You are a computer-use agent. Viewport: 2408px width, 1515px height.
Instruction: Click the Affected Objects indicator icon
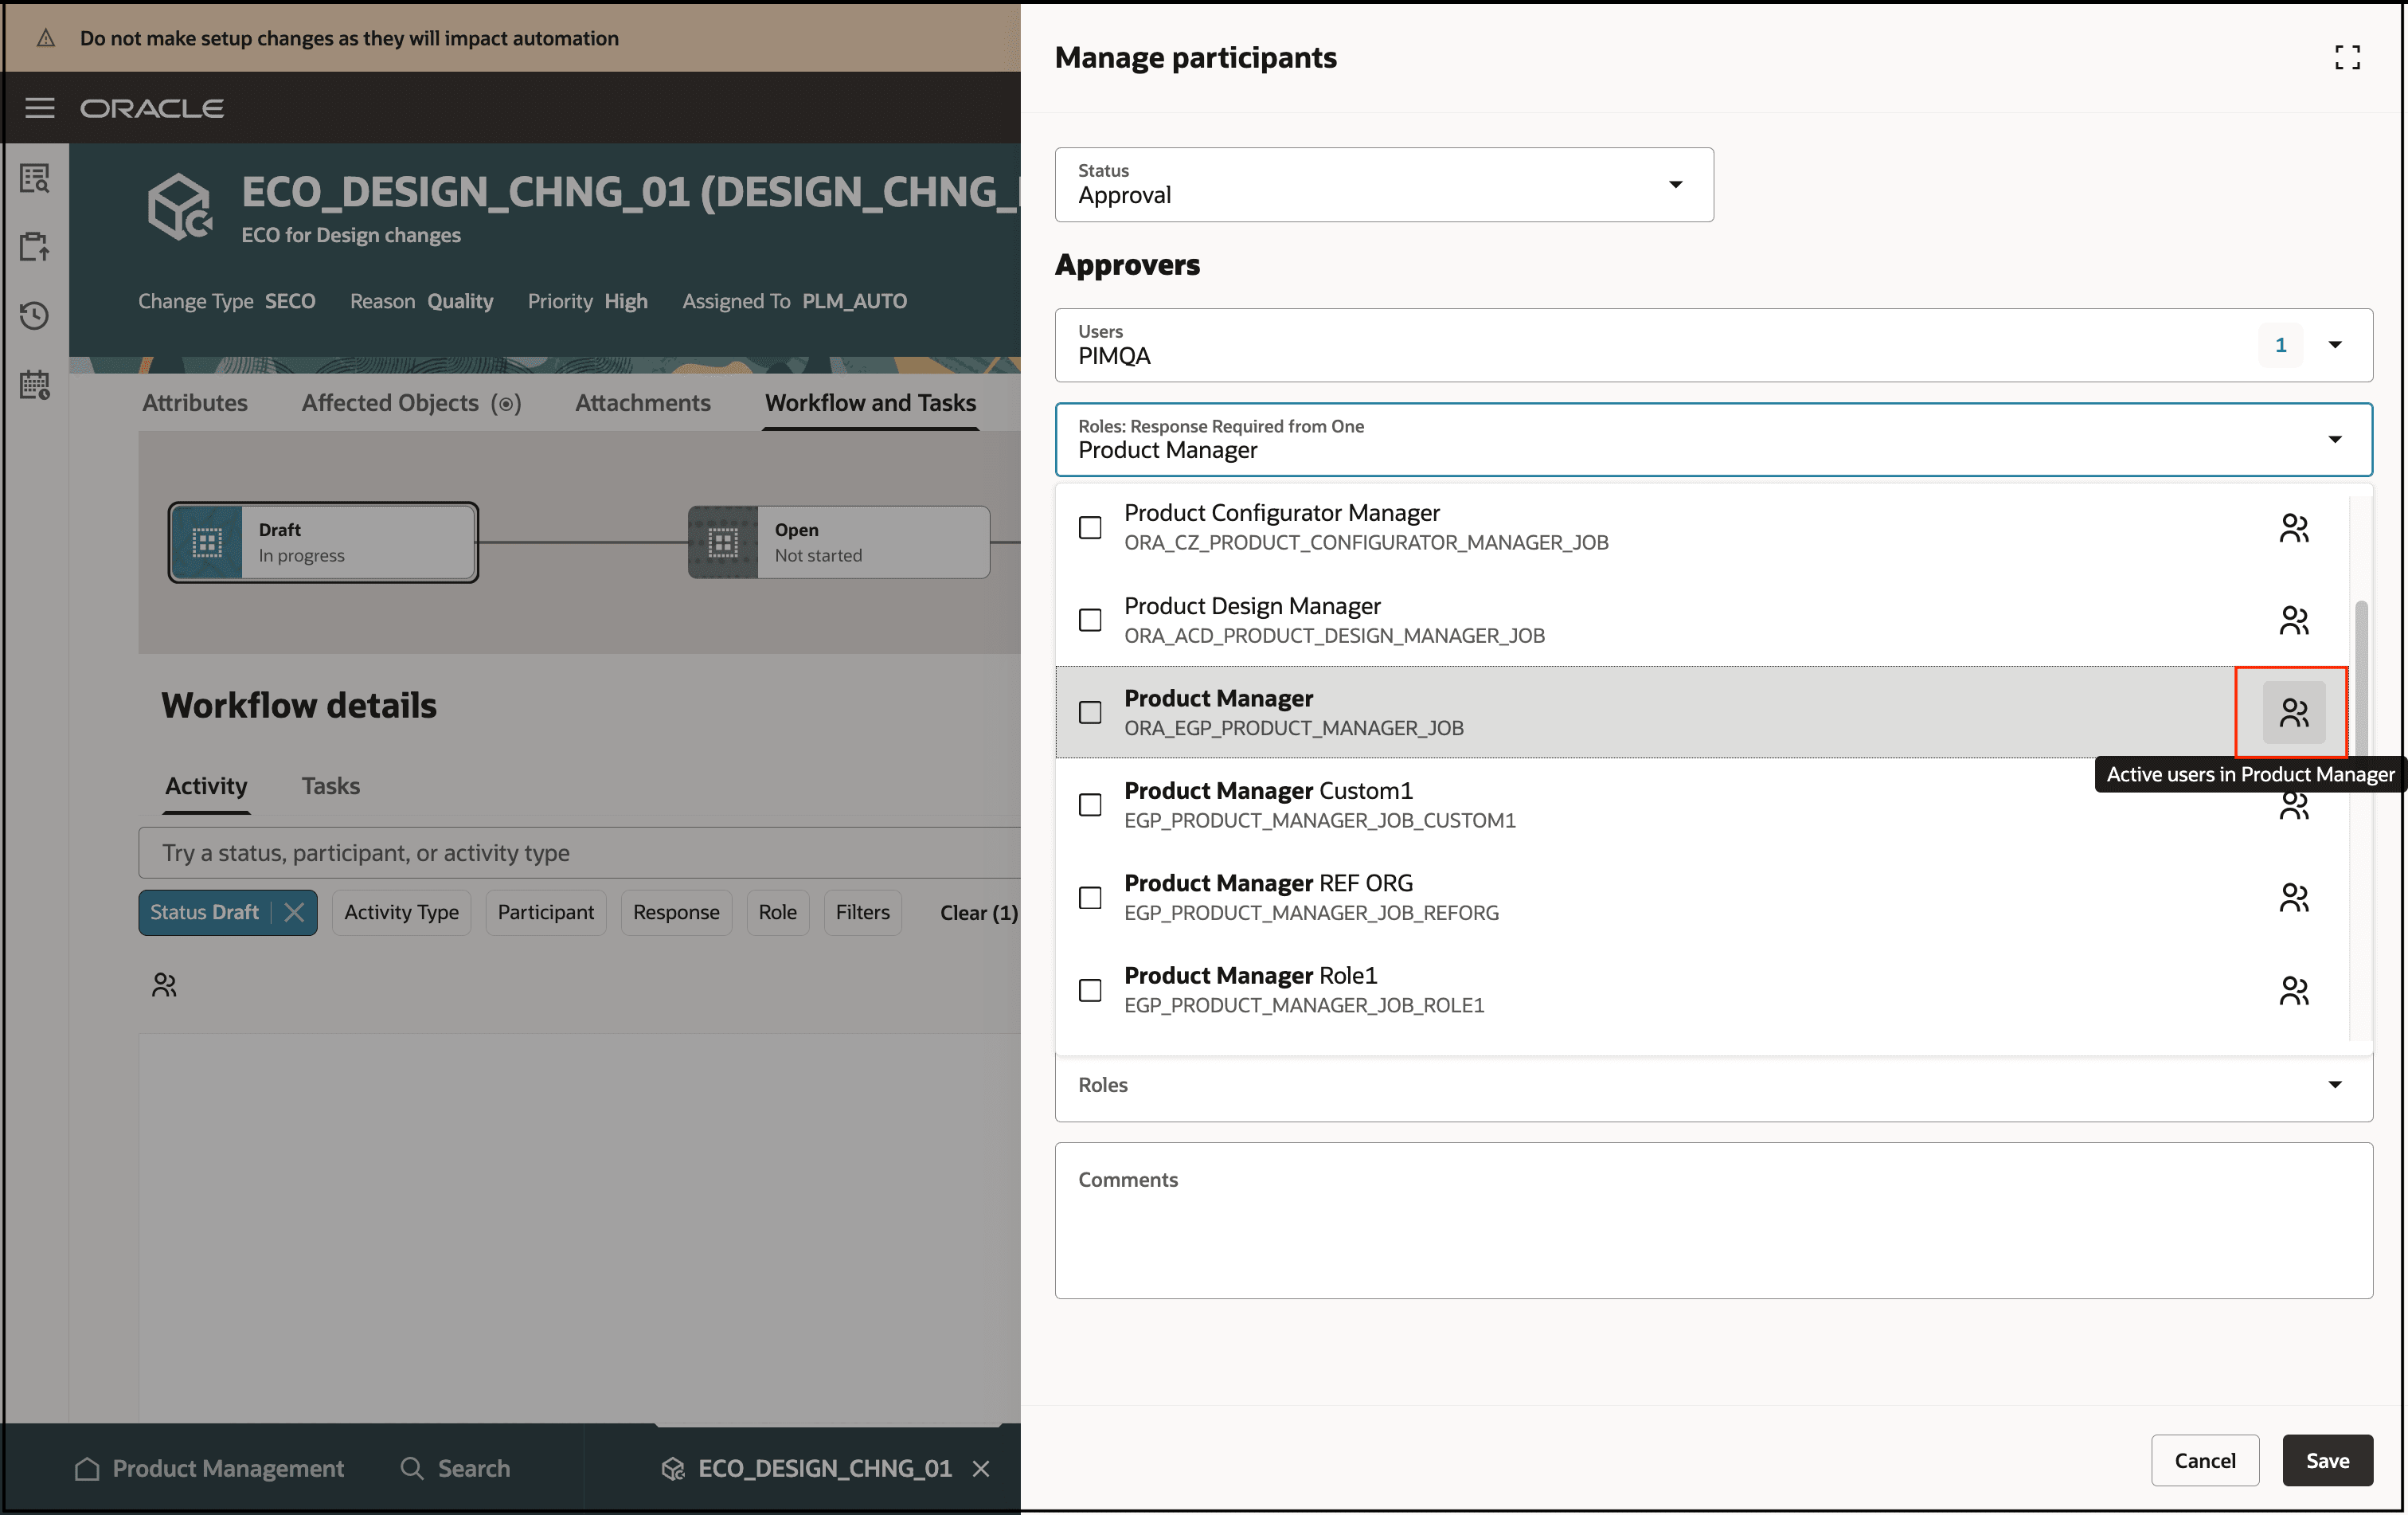tap(506, 403)
